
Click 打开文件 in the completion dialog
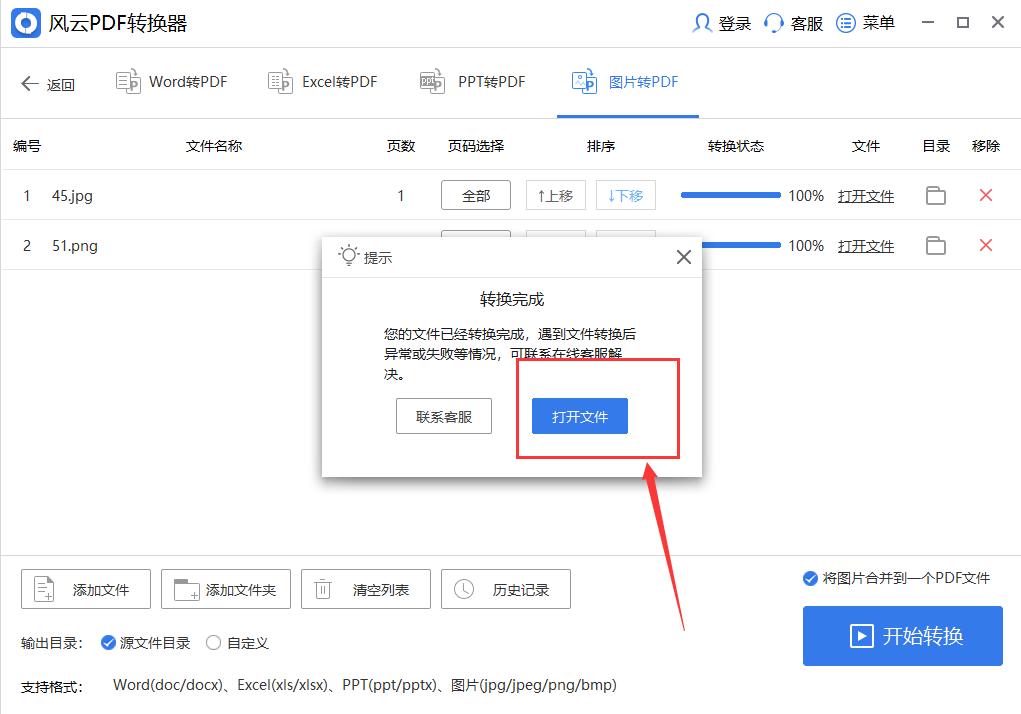point(579,417)
